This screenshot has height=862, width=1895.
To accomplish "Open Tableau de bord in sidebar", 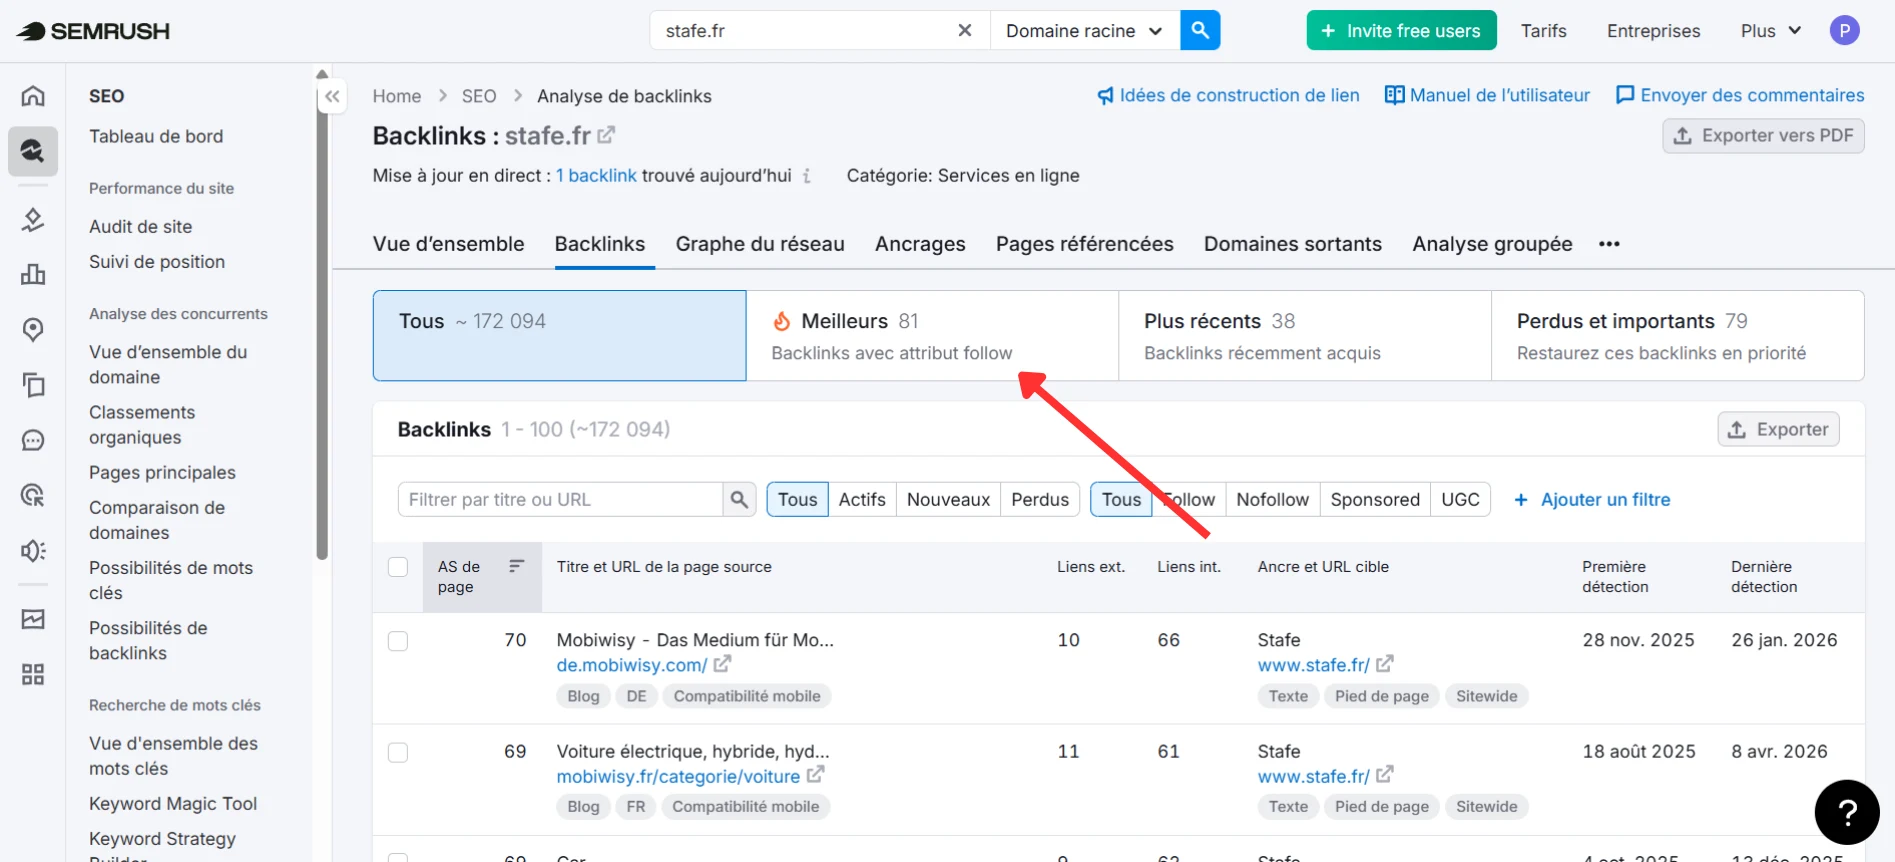I will 156,136.
